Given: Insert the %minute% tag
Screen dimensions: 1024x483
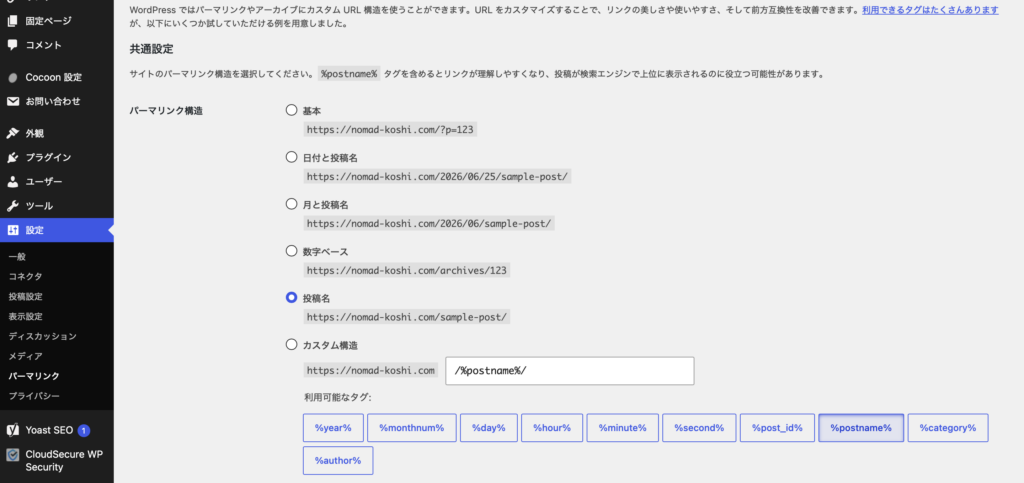Looking at the screenshot, I should point(622,428).
